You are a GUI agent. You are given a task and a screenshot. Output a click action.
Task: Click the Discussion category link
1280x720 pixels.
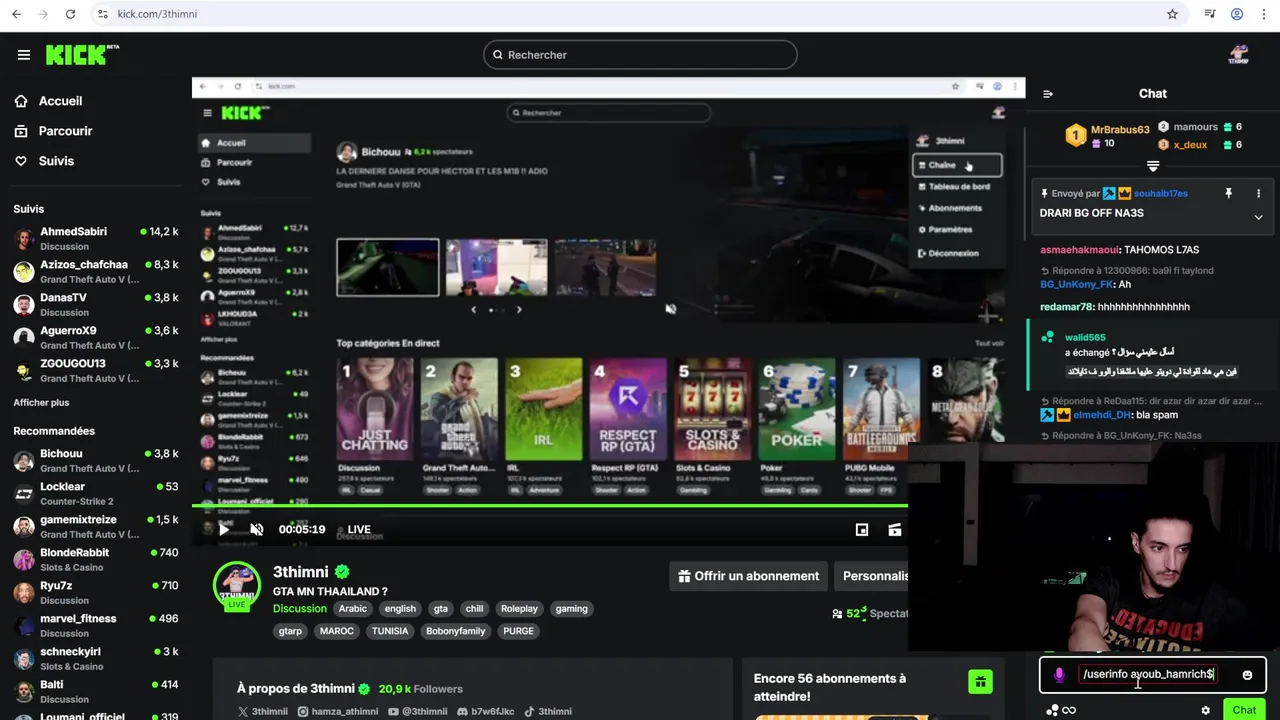[300, 608]
